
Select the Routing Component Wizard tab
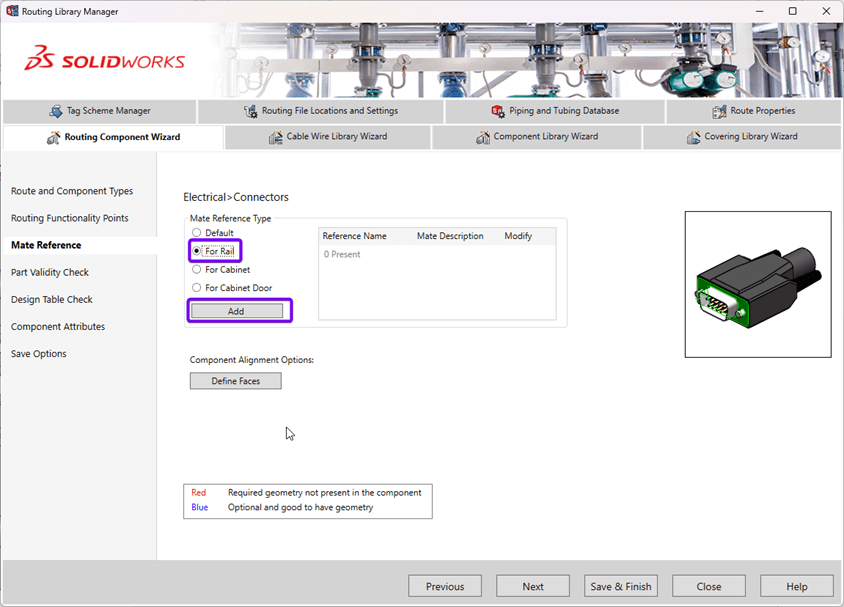pyautogui.click(x=113, y=137)
